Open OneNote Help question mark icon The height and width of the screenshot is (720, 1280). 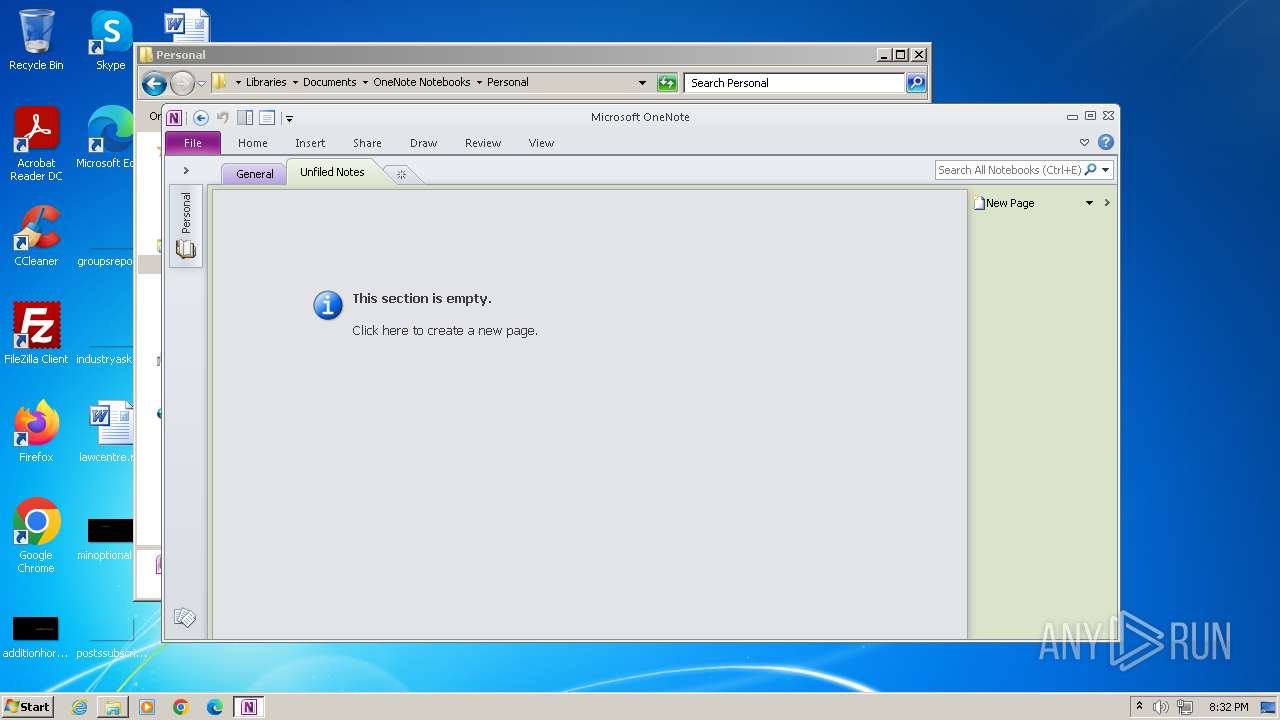1106,142
